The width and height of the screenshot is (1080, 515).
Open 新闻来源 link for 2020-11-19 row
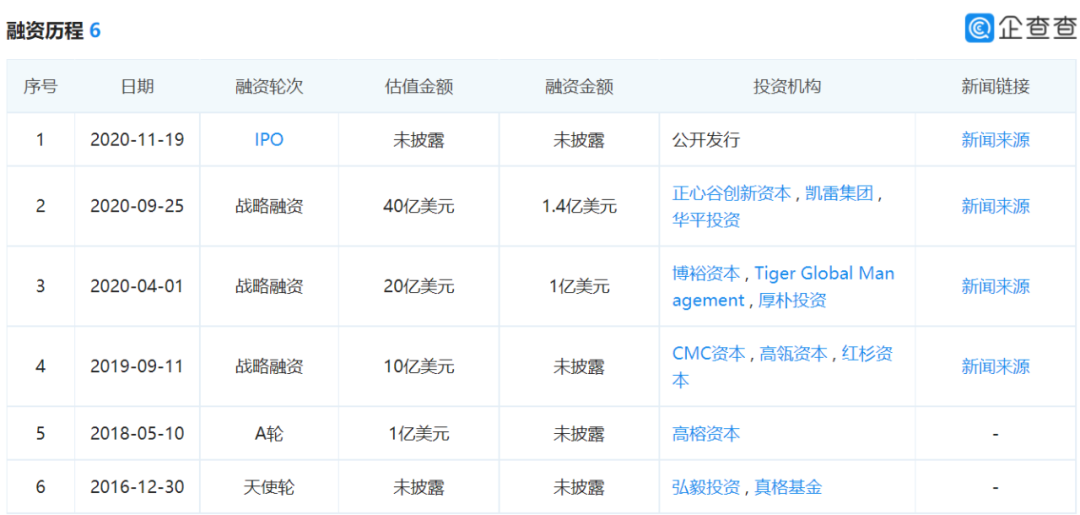(995, 140)
